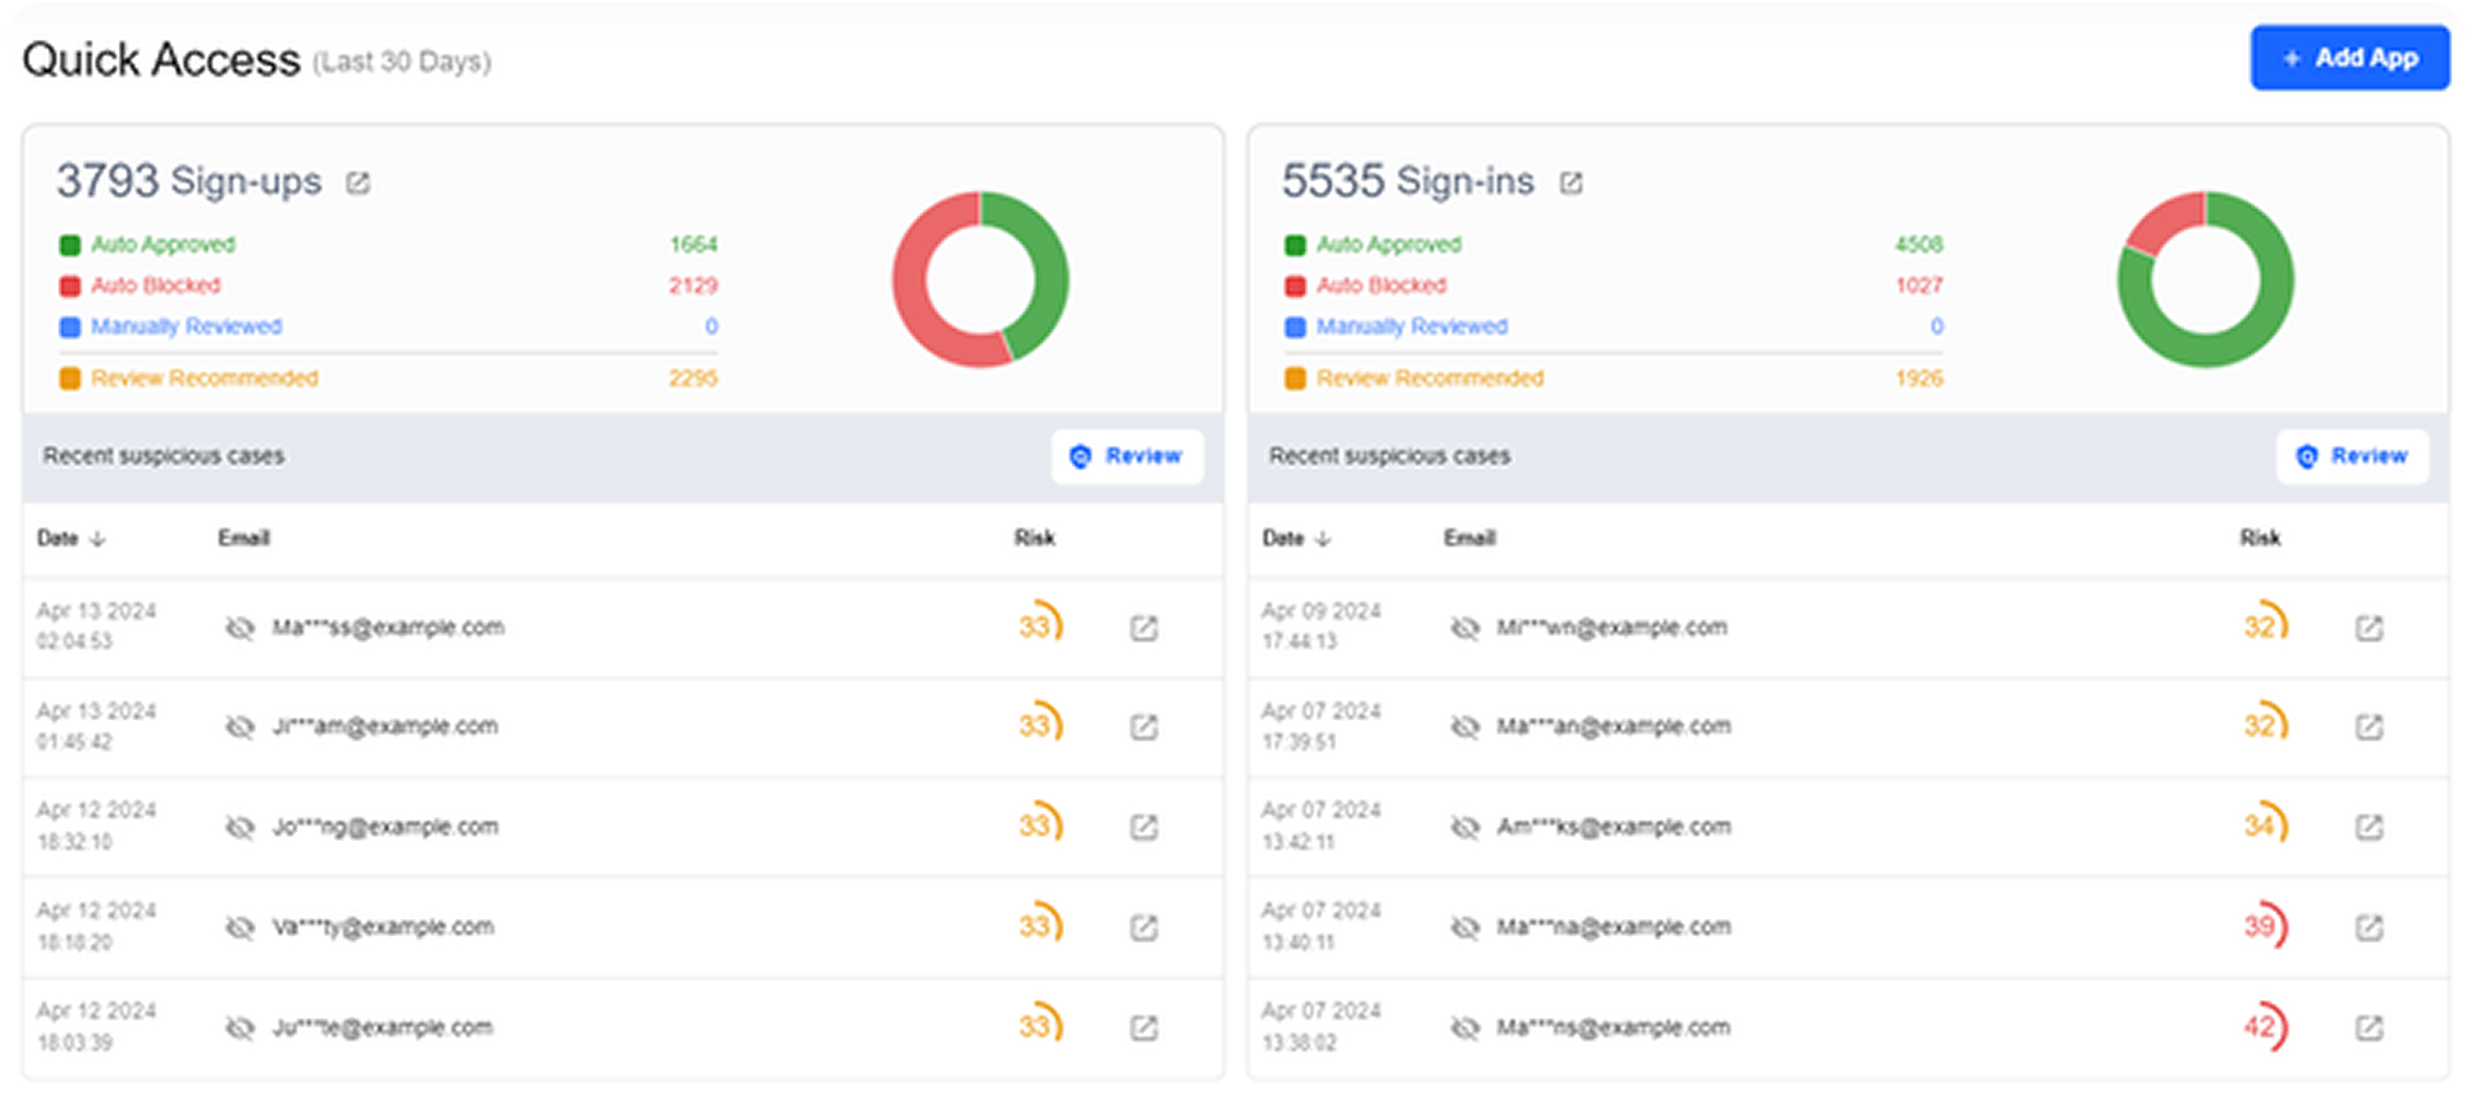Open the Sign-ins external link icon

coord(1571,183)
